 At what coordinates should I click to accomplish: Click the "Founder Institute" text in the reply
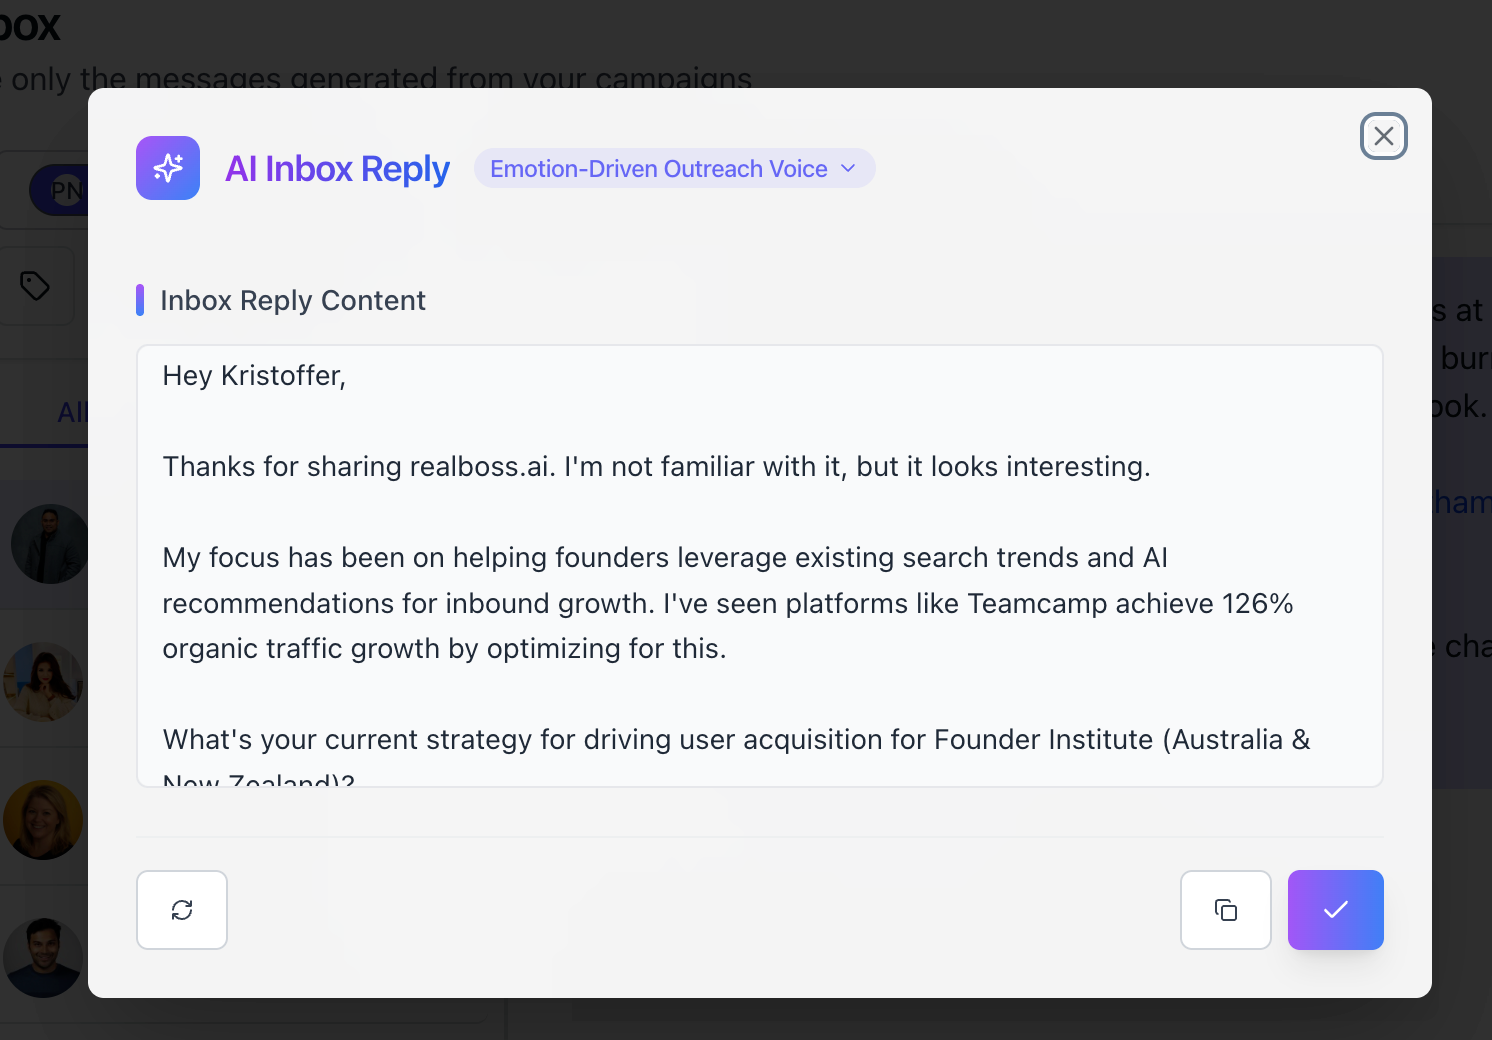coord(1043,740)
